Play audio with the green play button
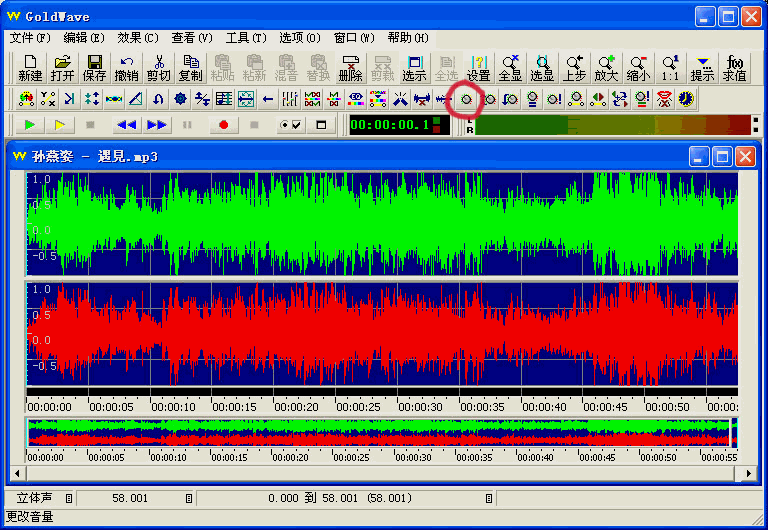The width and height of the screenshot is (768, 530). [x=29, y=125]
